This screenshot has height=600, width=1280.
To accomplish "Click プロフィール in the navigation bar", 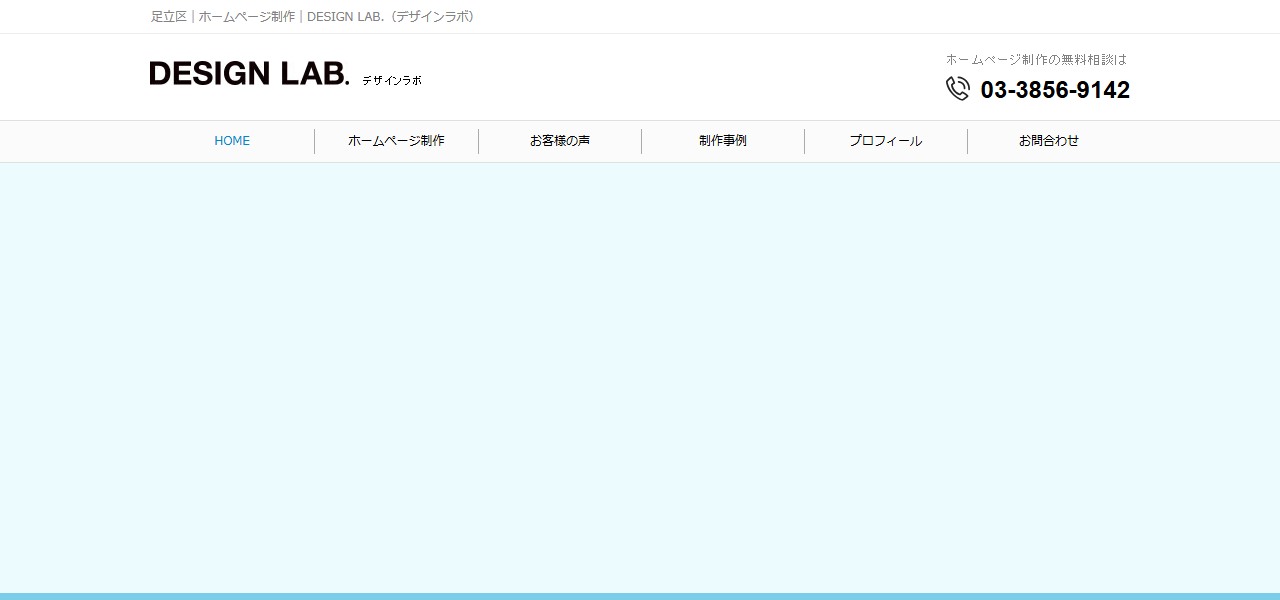I will (886, 140).
